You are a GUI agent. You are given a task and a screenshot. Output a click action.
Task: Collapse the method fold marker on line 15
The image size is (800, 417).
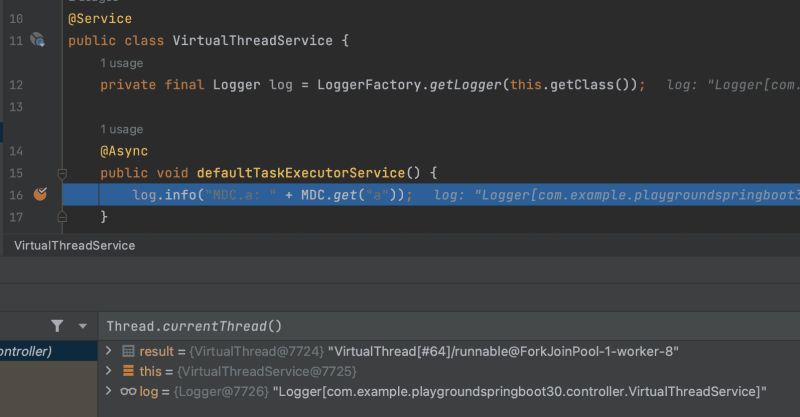tap(62, 174)
